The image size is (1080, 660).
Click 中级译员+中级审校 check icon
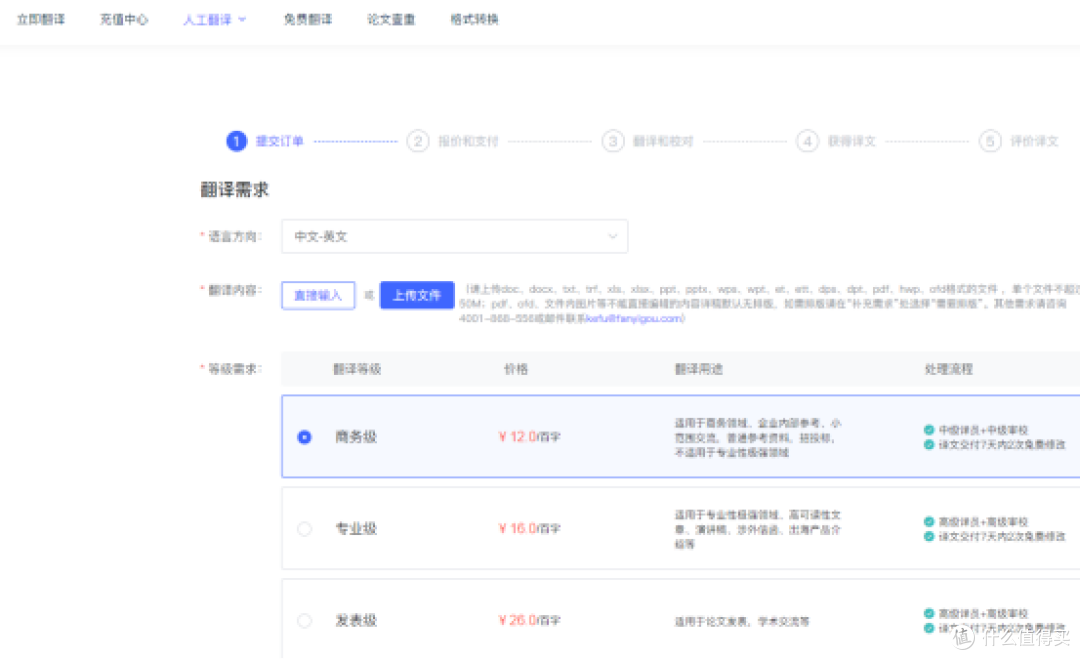point(929,430)
